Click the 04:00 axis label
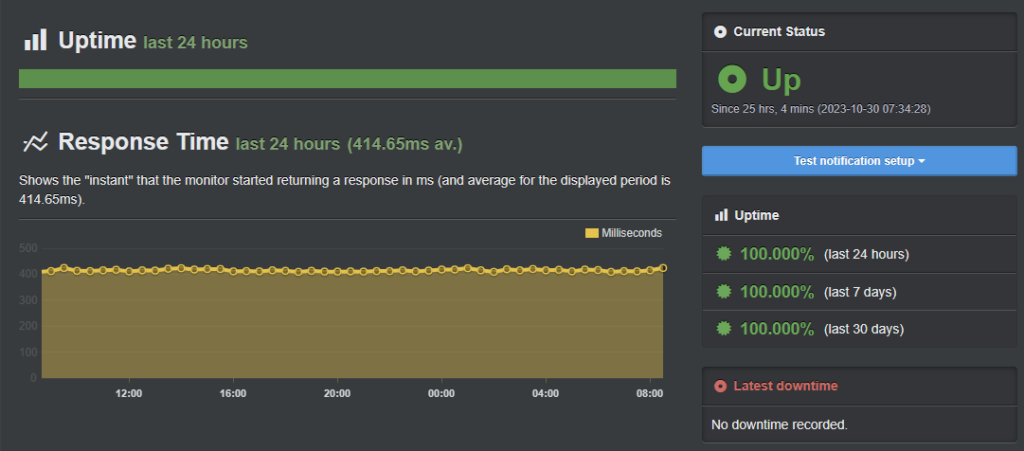This screenshot has height=451, width=1024. point(545,394)
